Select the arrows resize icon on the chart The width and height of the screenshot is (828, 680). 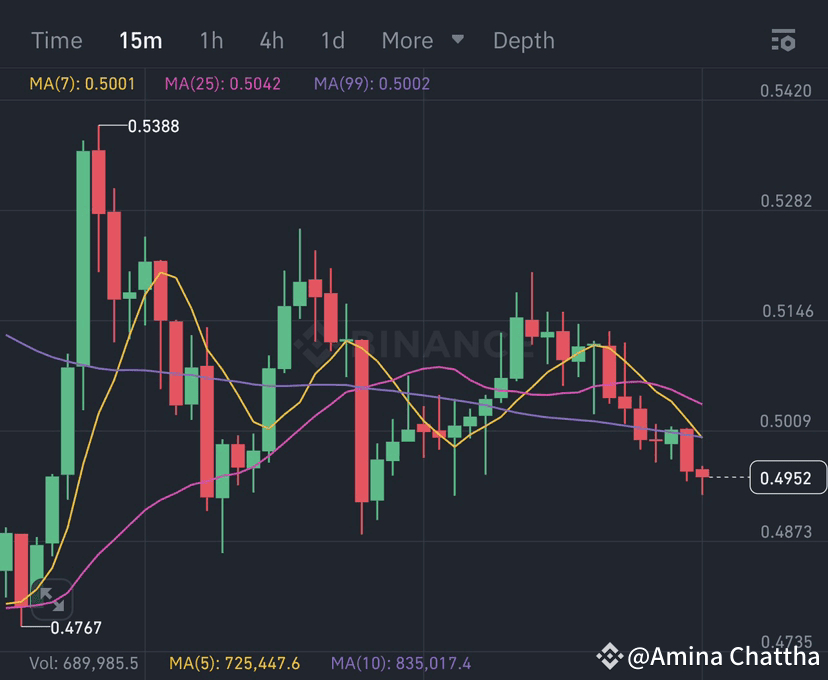[x=54, y=601]
